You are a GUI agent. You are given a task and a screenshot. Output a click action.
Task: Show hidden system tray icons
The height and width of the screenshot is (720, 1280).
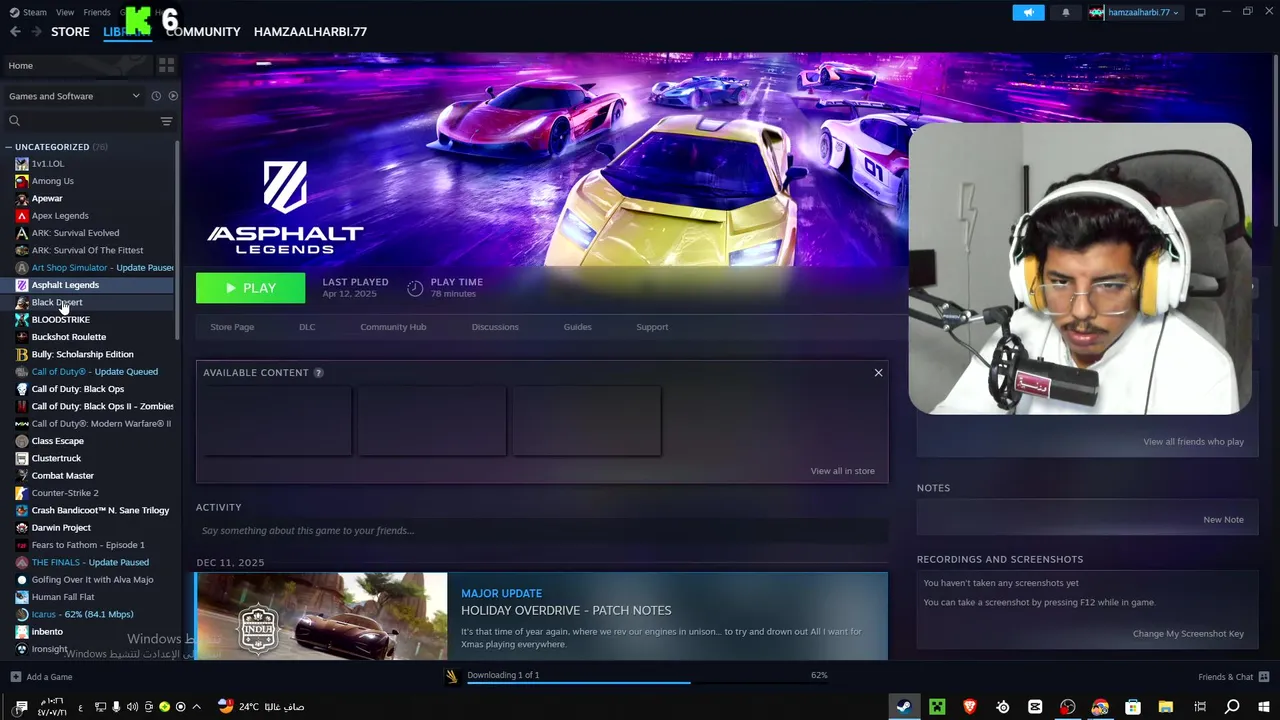point(196,707)
